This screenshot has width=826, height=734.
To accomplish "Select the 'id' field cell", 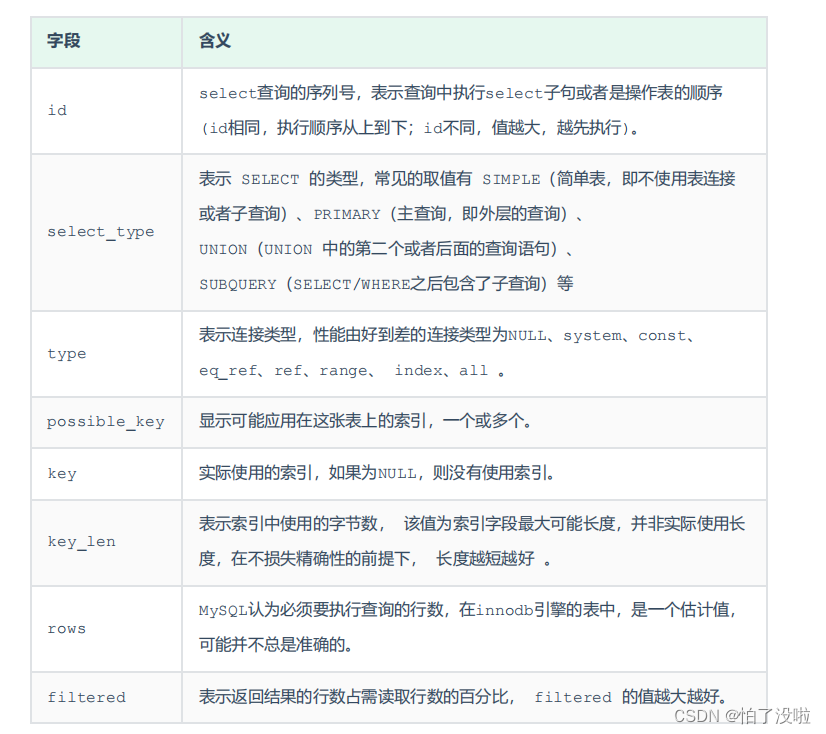I will pos(106,111).
